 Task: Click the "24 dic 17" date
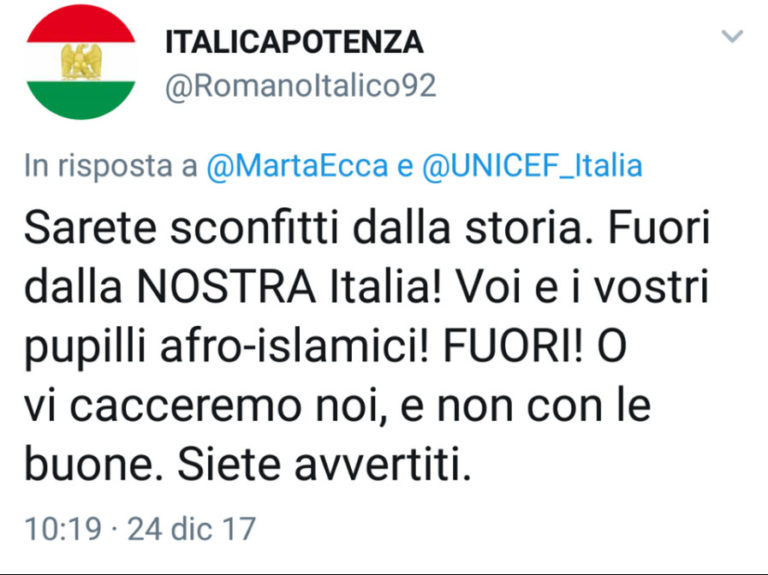192,526
